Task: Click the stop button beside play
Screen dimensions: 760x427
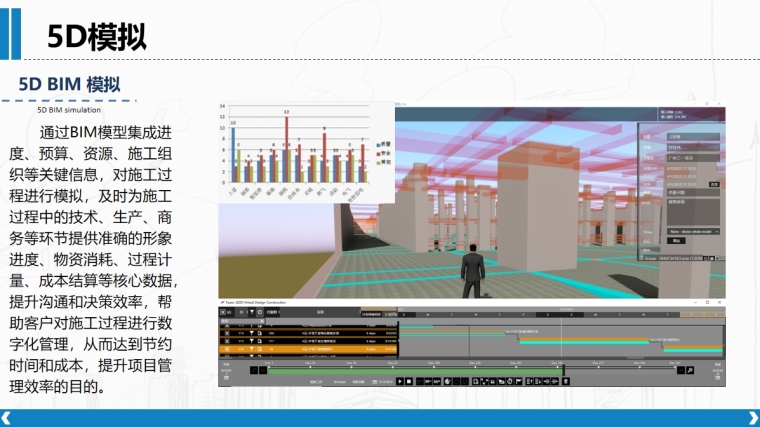Action: tap(409, 381)
